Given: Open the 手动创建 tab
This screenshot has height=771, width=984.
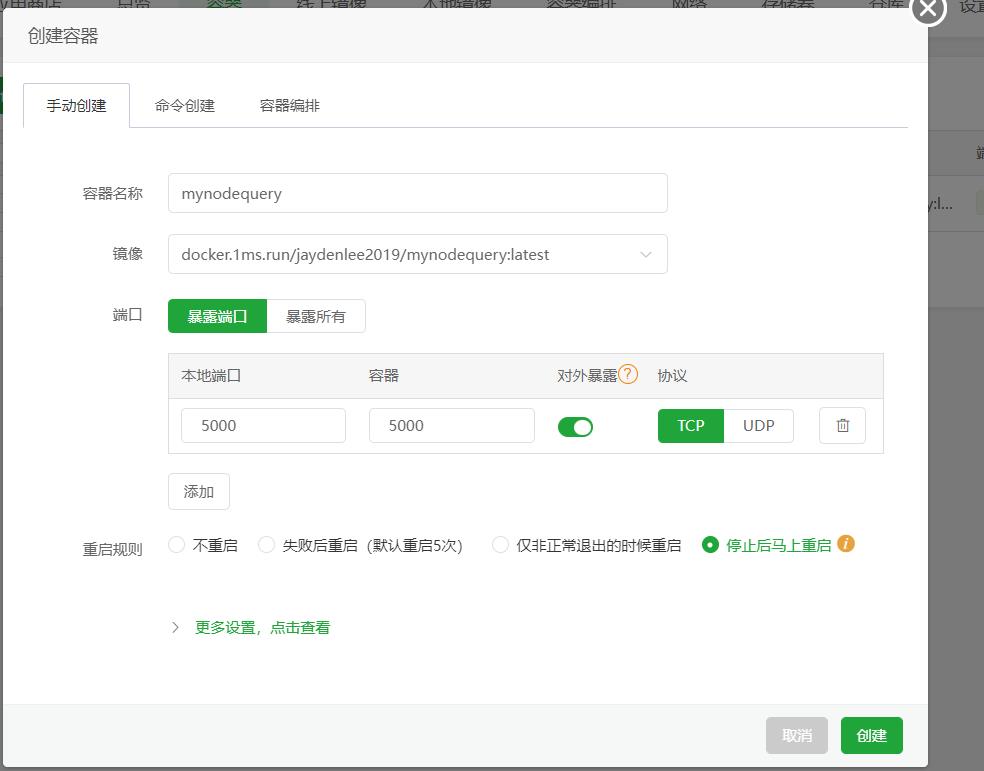Looking at the screenshot, I should tap(76, 105).
